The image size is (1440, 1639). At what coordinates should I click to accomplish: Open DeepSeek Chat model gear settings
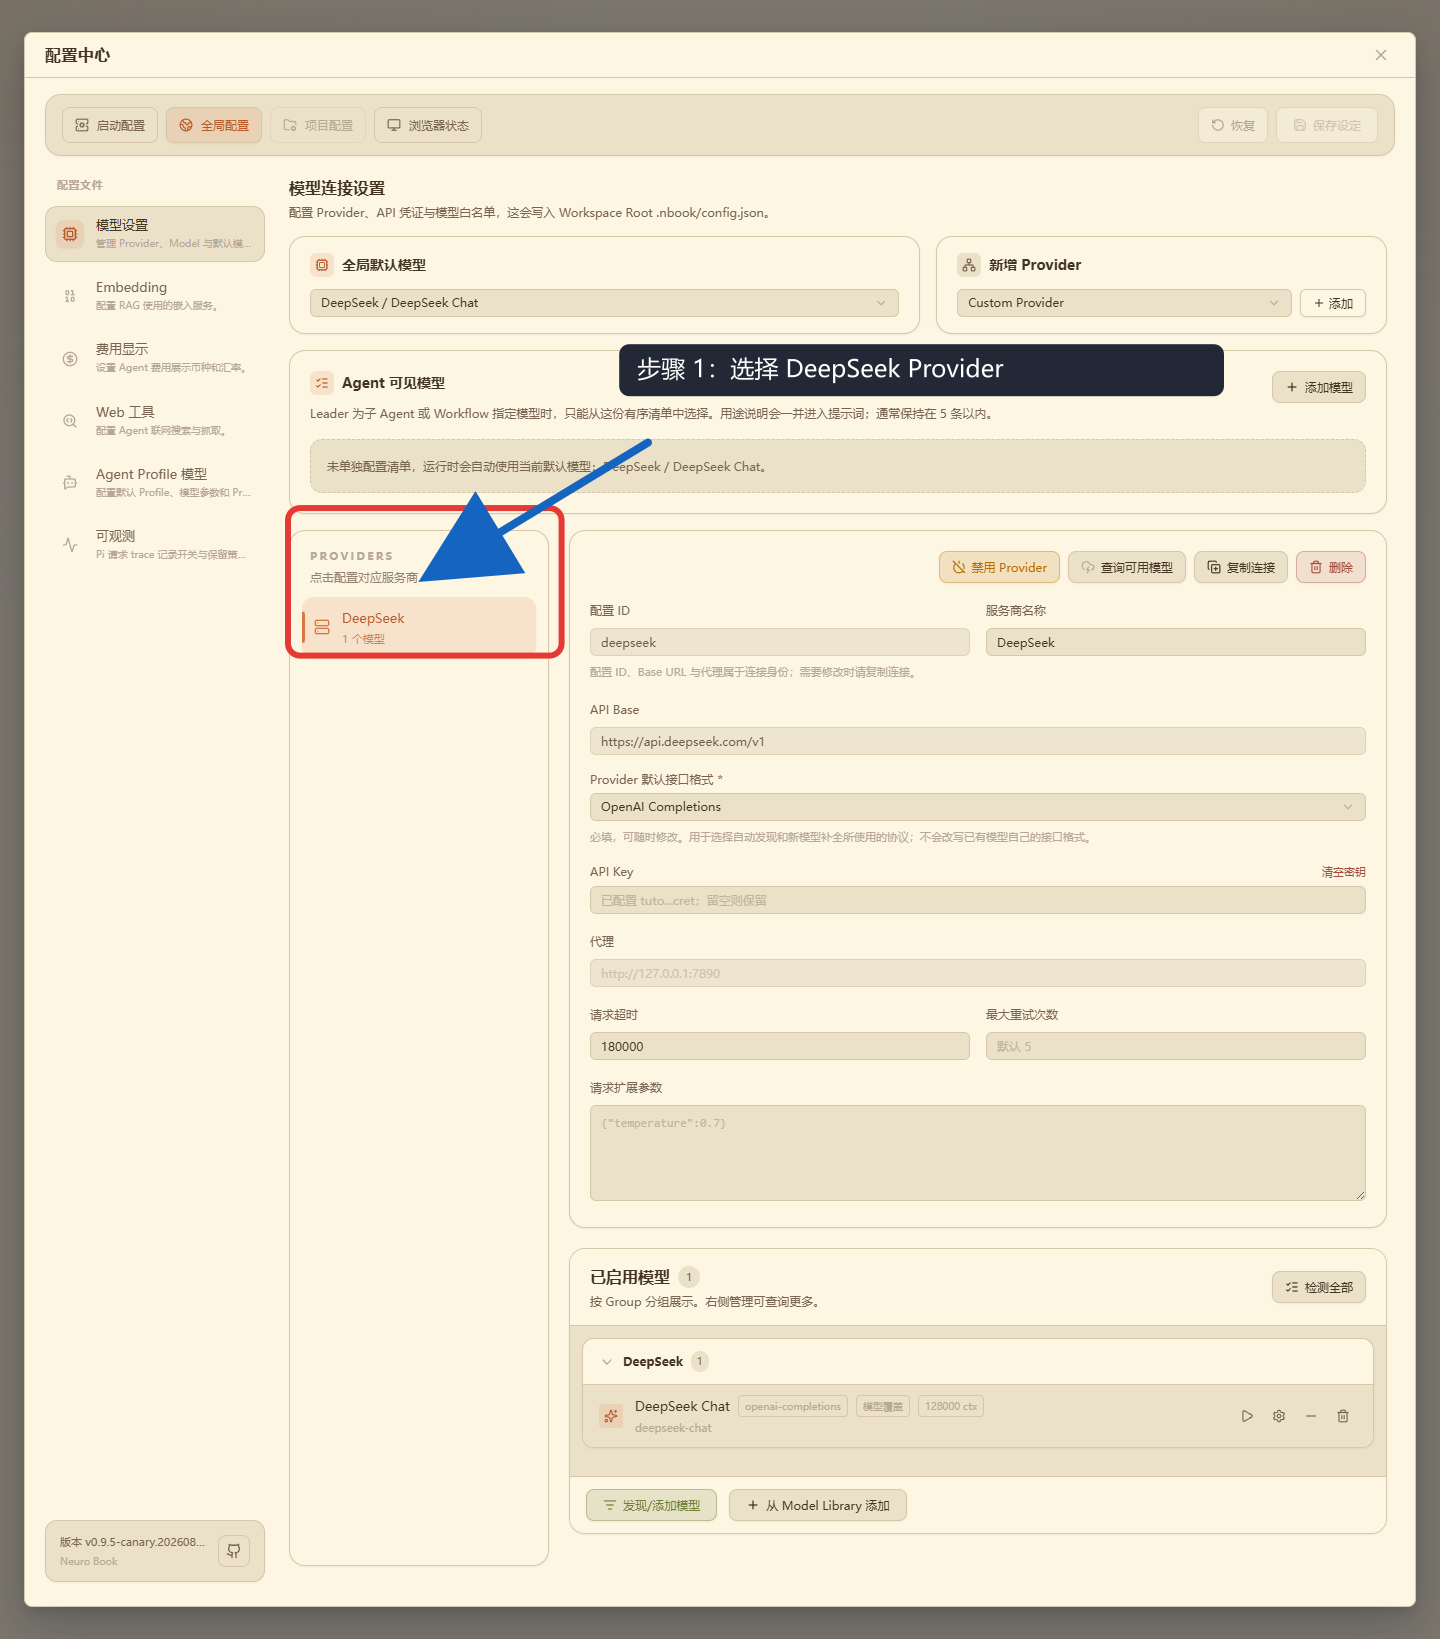coord(1279,1416)
